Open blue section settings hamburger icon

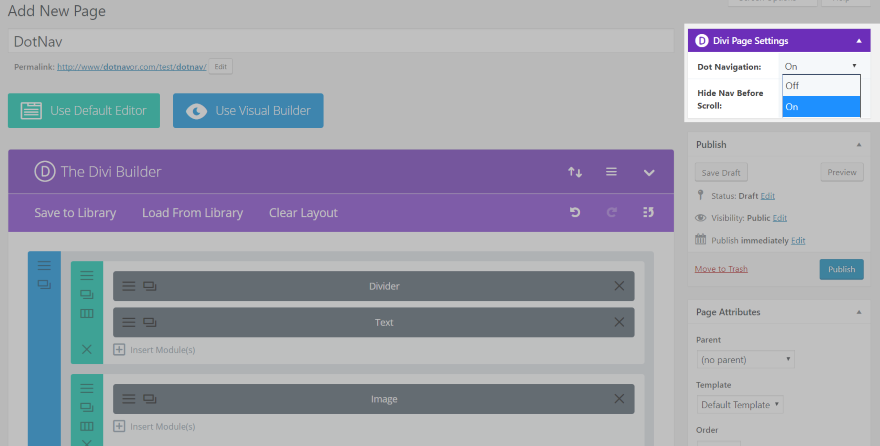pyautogui.click(x=44, y=265)
